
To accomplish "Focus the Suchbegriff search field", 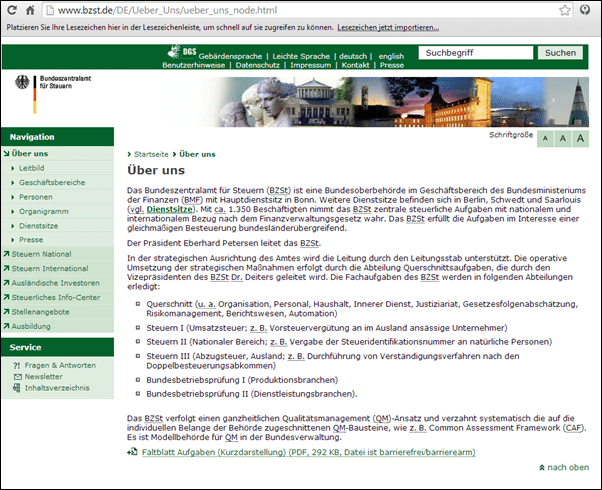I will [476, 53].
